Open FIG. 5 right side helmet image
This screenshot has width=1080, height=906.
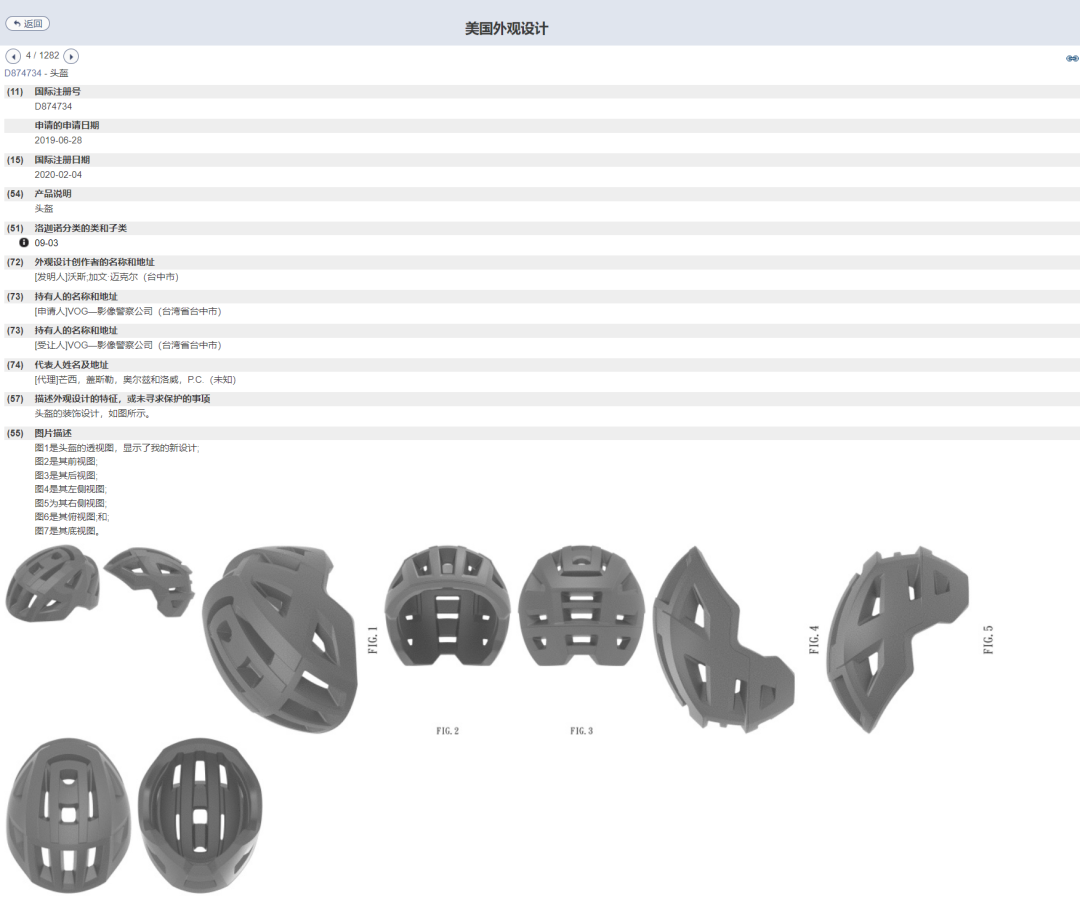click(897, 639)
